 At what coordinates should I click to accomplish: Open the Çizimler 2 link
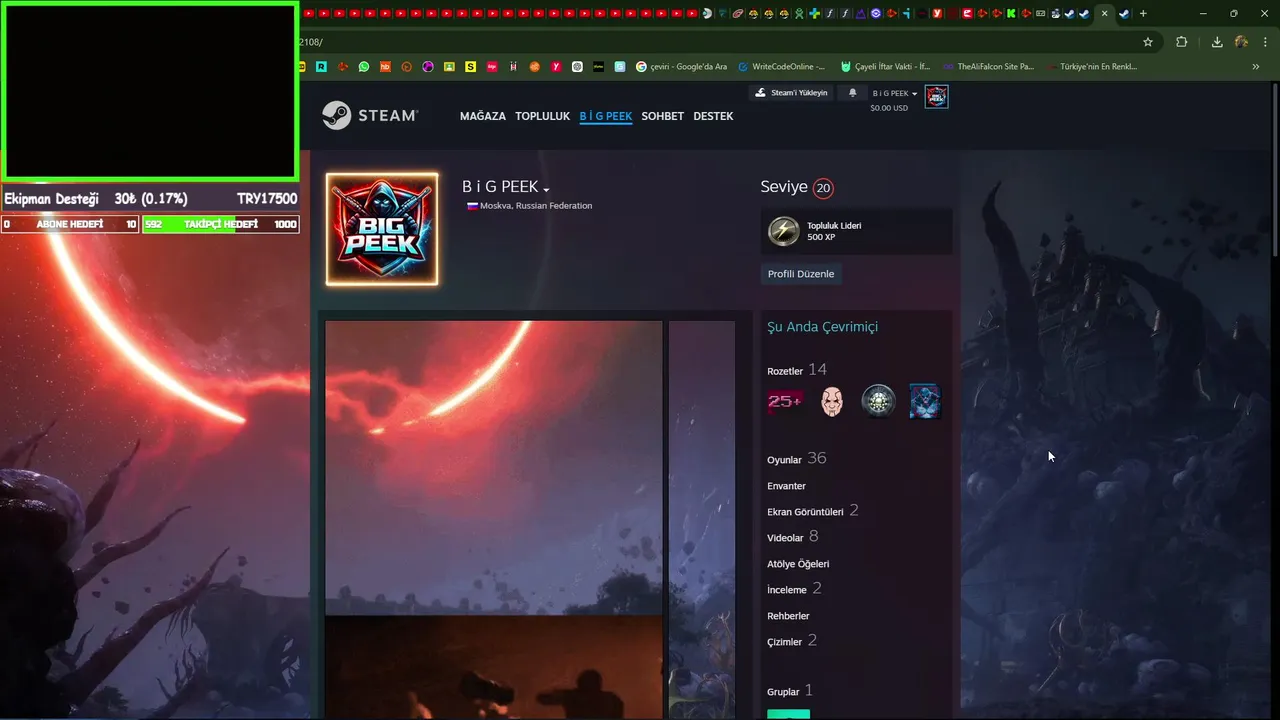792,641
